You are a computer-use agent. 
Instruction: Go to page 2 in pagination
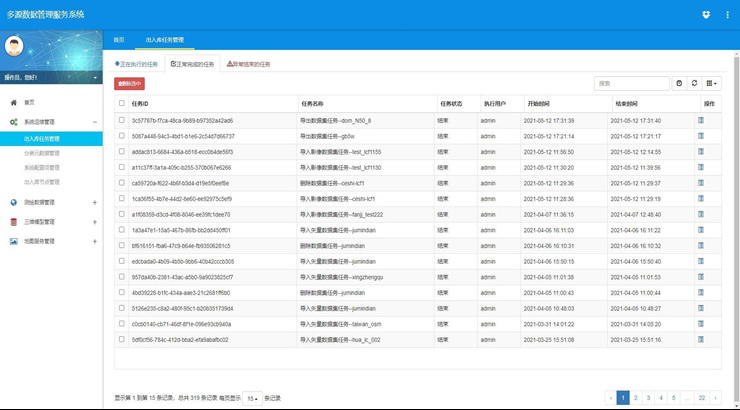(635, 398)
